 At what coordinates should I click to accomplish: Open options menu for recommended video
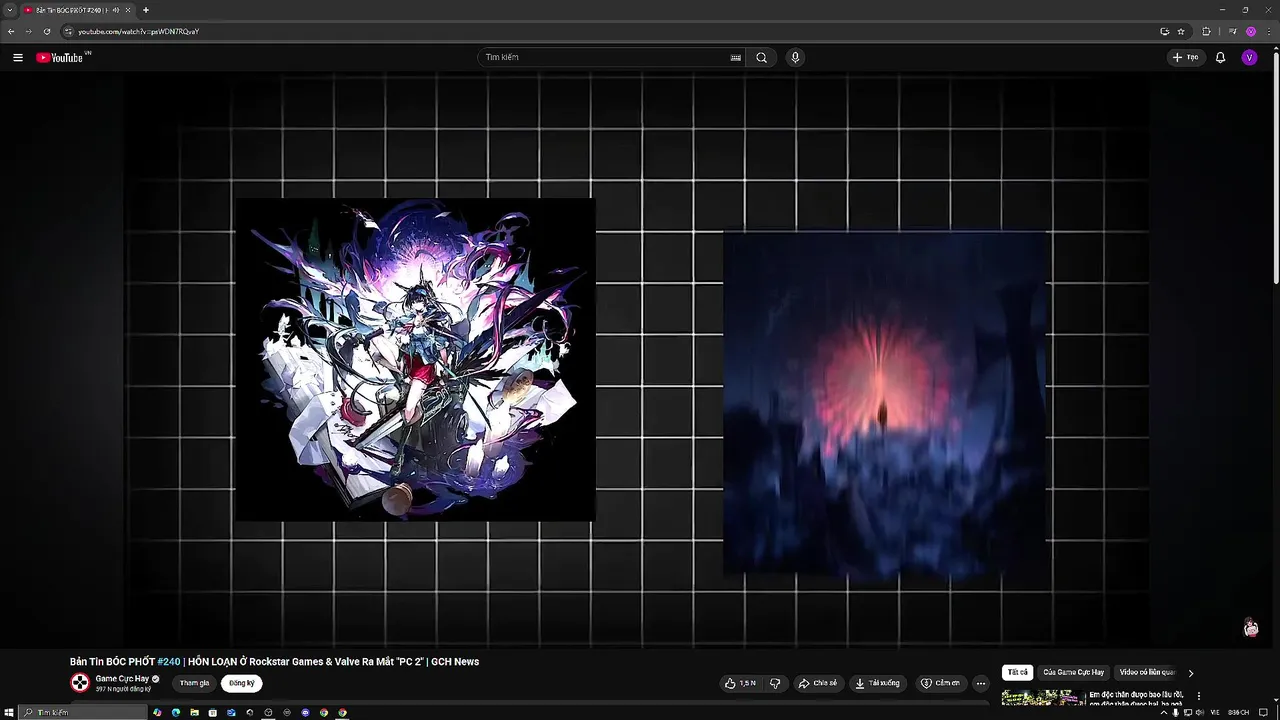(1199, 696)
